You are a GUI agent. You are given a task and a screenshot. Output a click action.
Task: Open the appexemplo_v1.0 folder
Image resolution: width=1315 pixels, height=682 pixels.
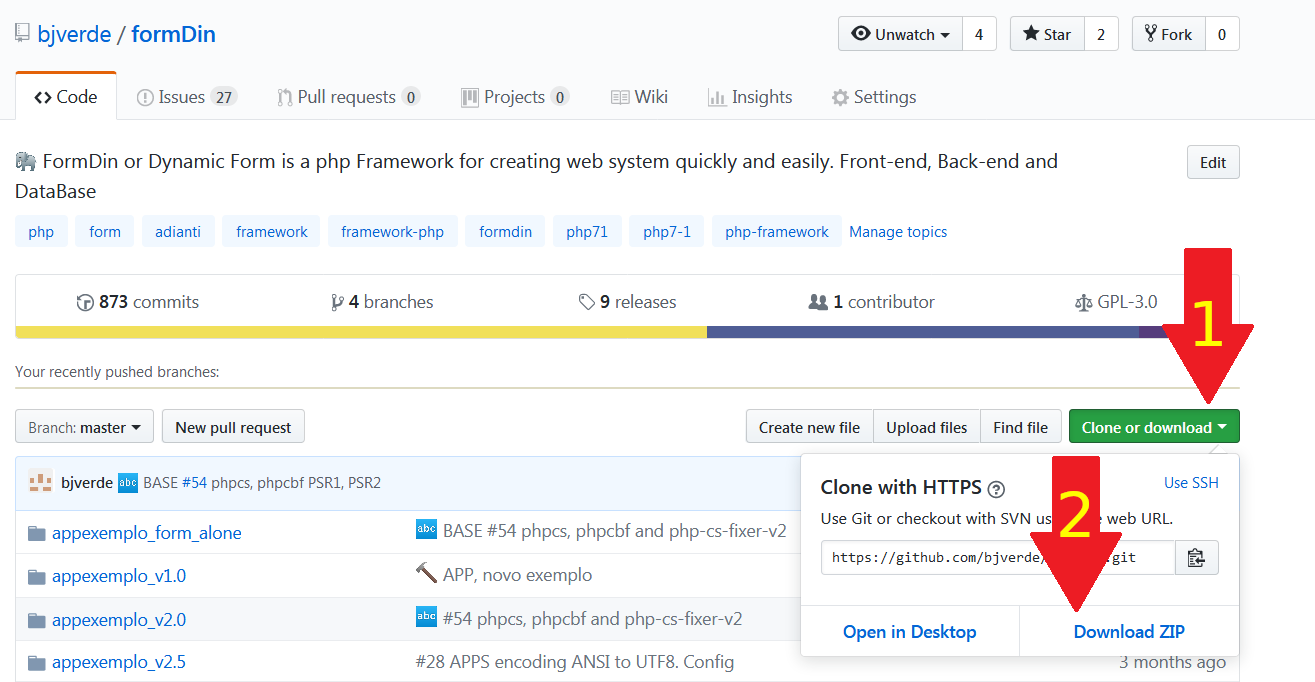[x=119, y=576]
